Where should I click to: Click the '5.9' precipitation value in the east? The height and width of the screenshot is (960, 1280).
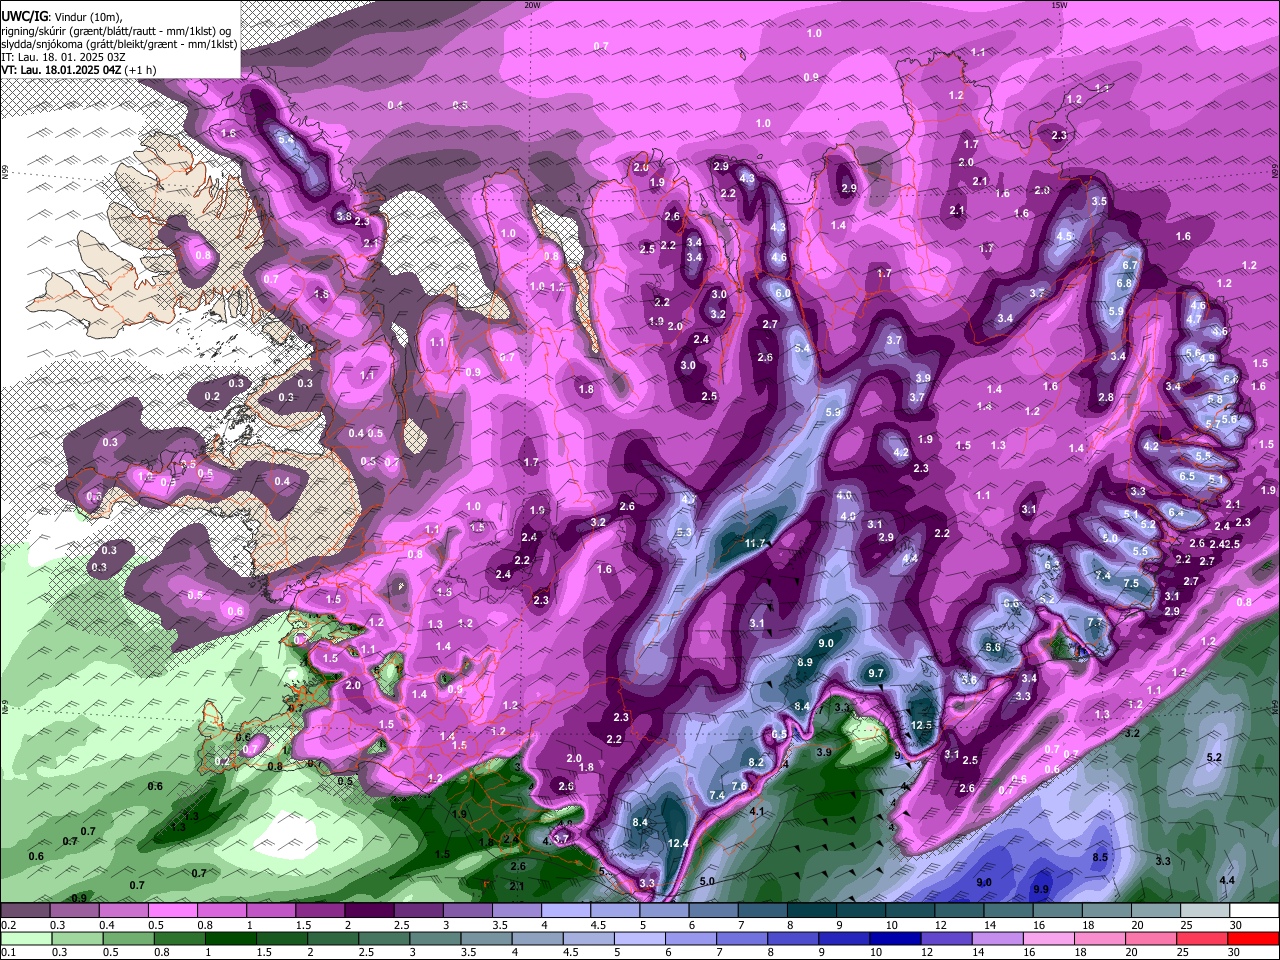1117,312
